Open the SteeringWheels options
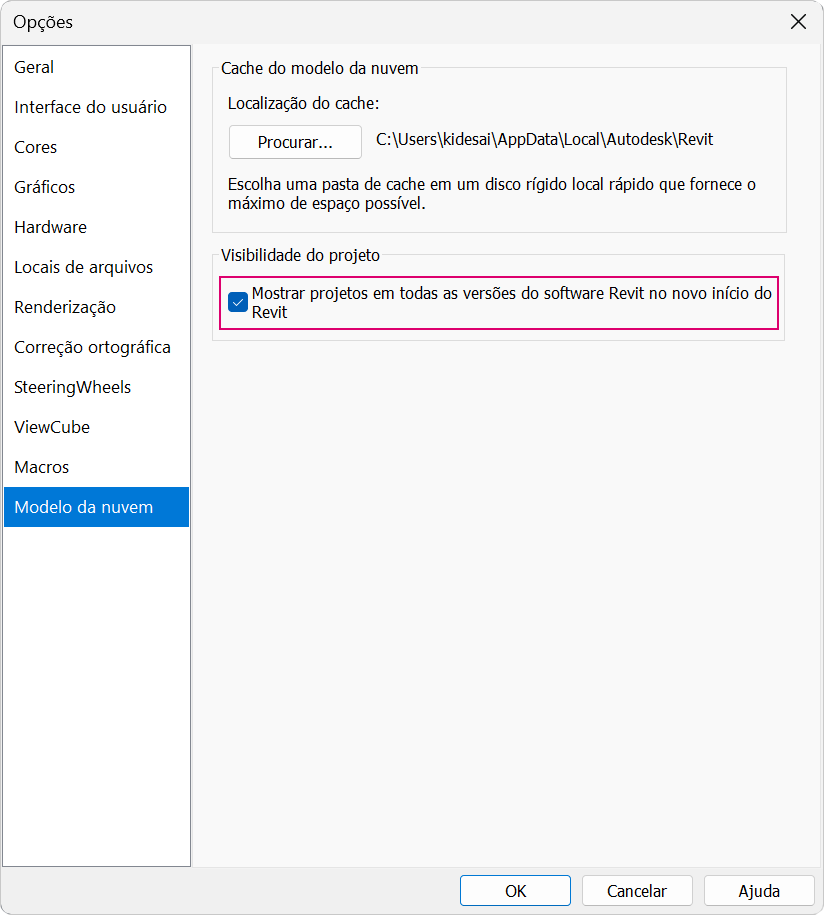This screenshot has height=915, width=824. [x=72, y=387]
